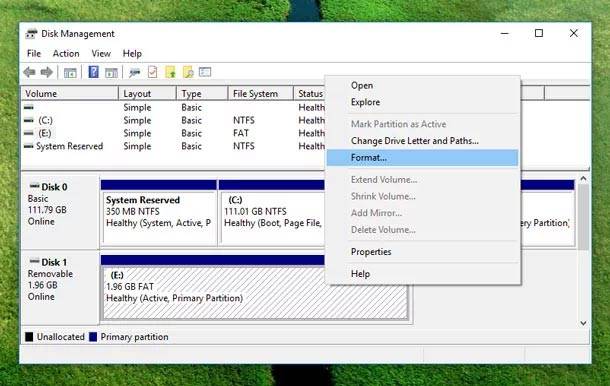This screenshot has width=610, height=386.
Task: Click the drive icon beside System Reserved row
Action: (29, 146)
